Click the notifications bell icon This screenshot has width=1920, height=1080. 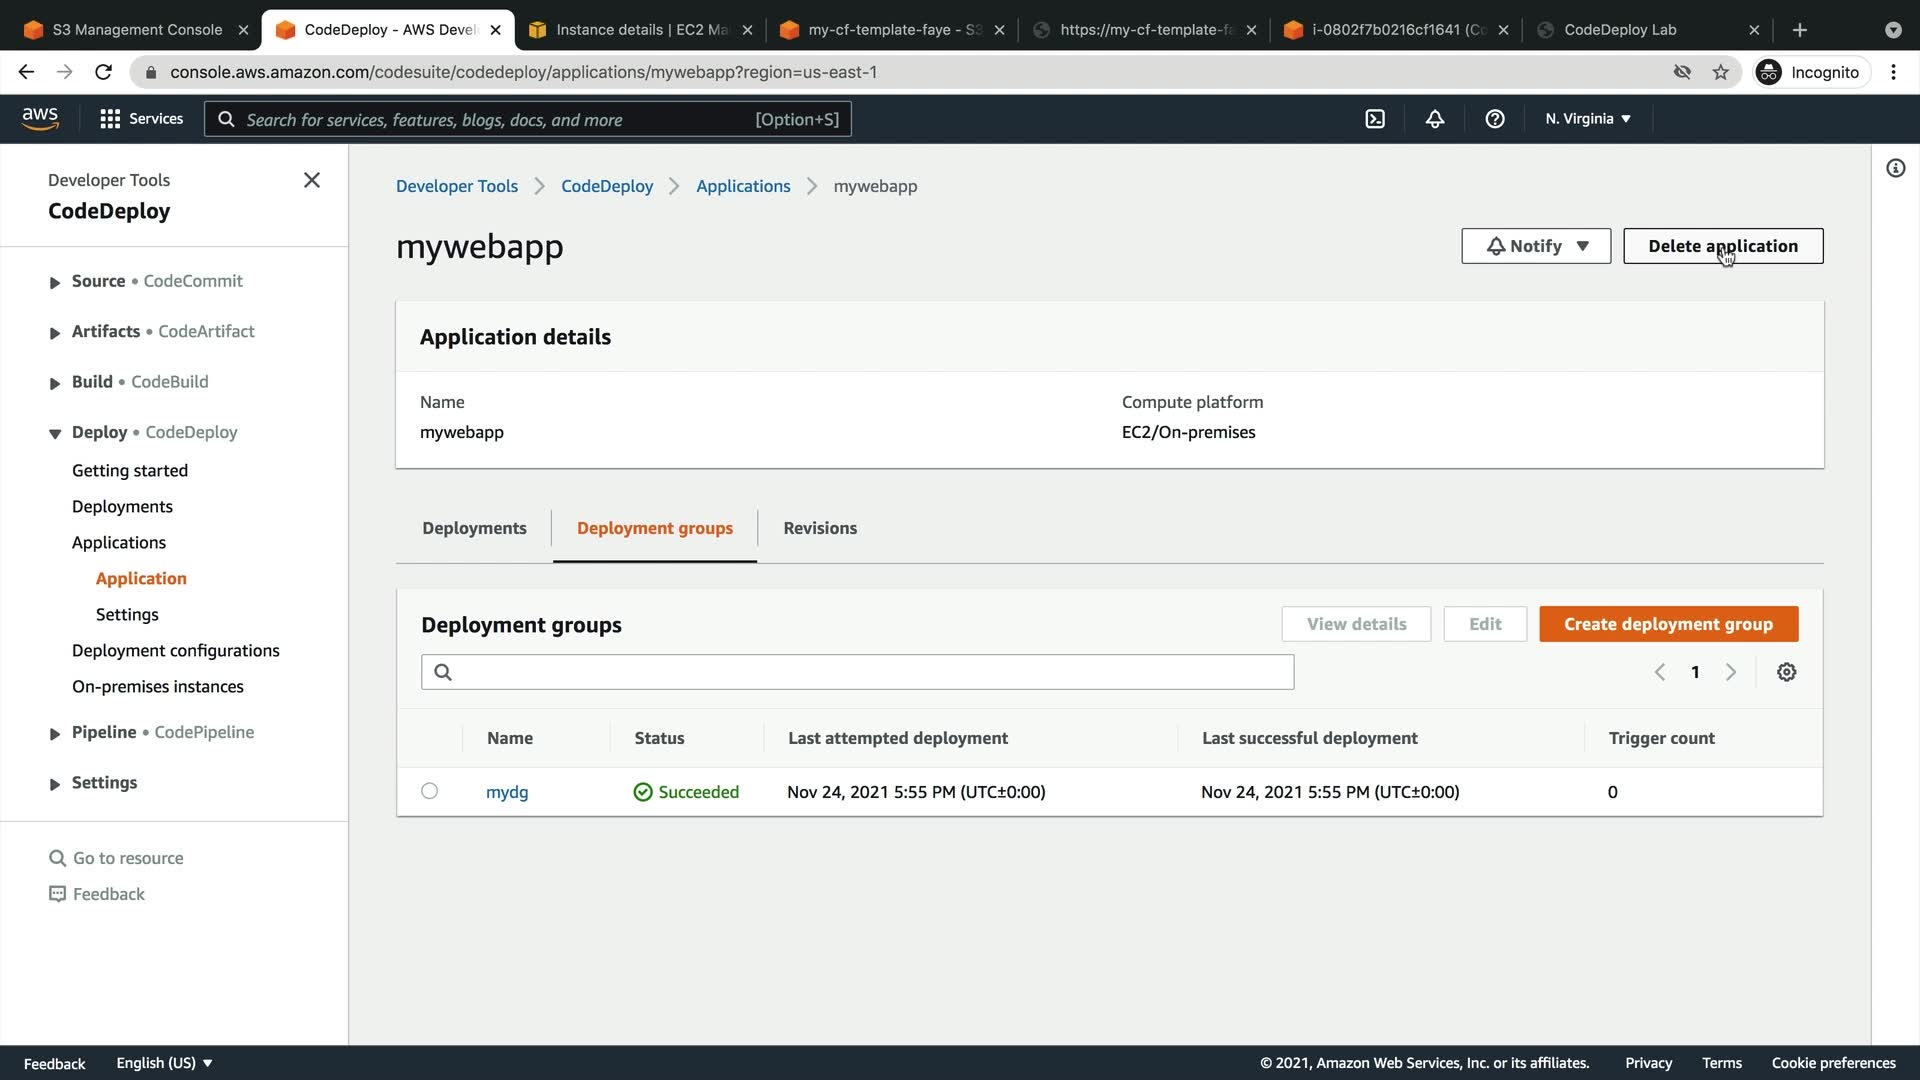[x=1434, y=119]
